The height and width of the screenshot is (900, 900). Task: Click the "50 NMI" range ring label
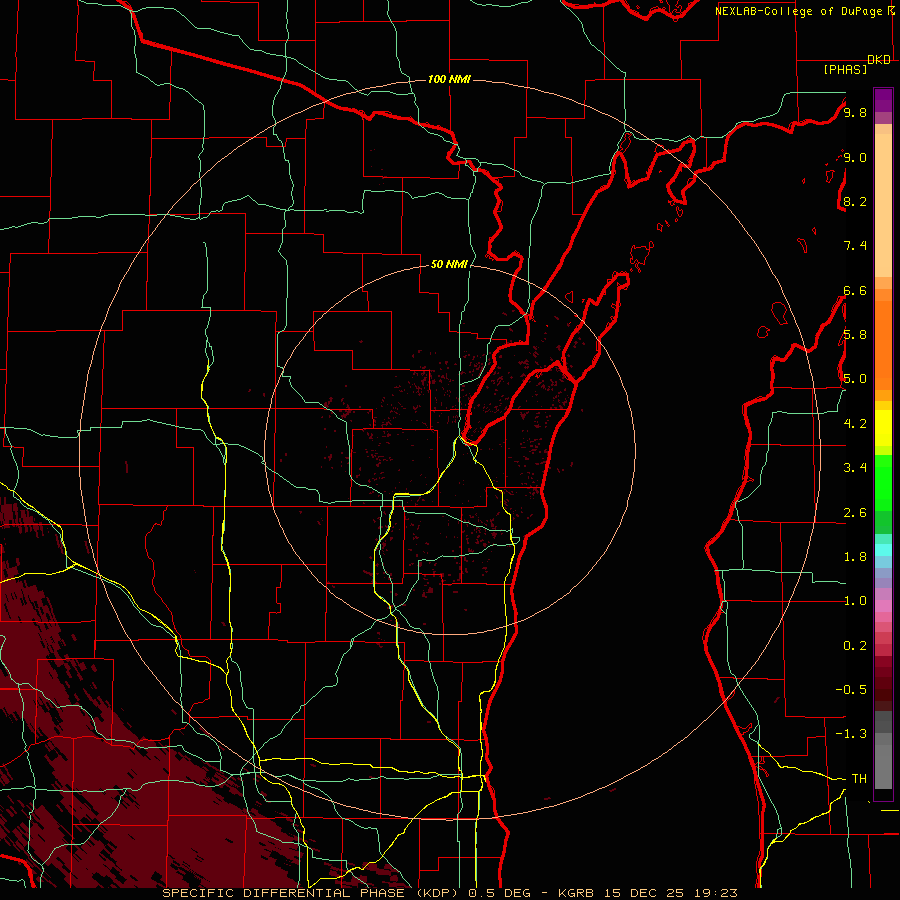pos(449,264)
